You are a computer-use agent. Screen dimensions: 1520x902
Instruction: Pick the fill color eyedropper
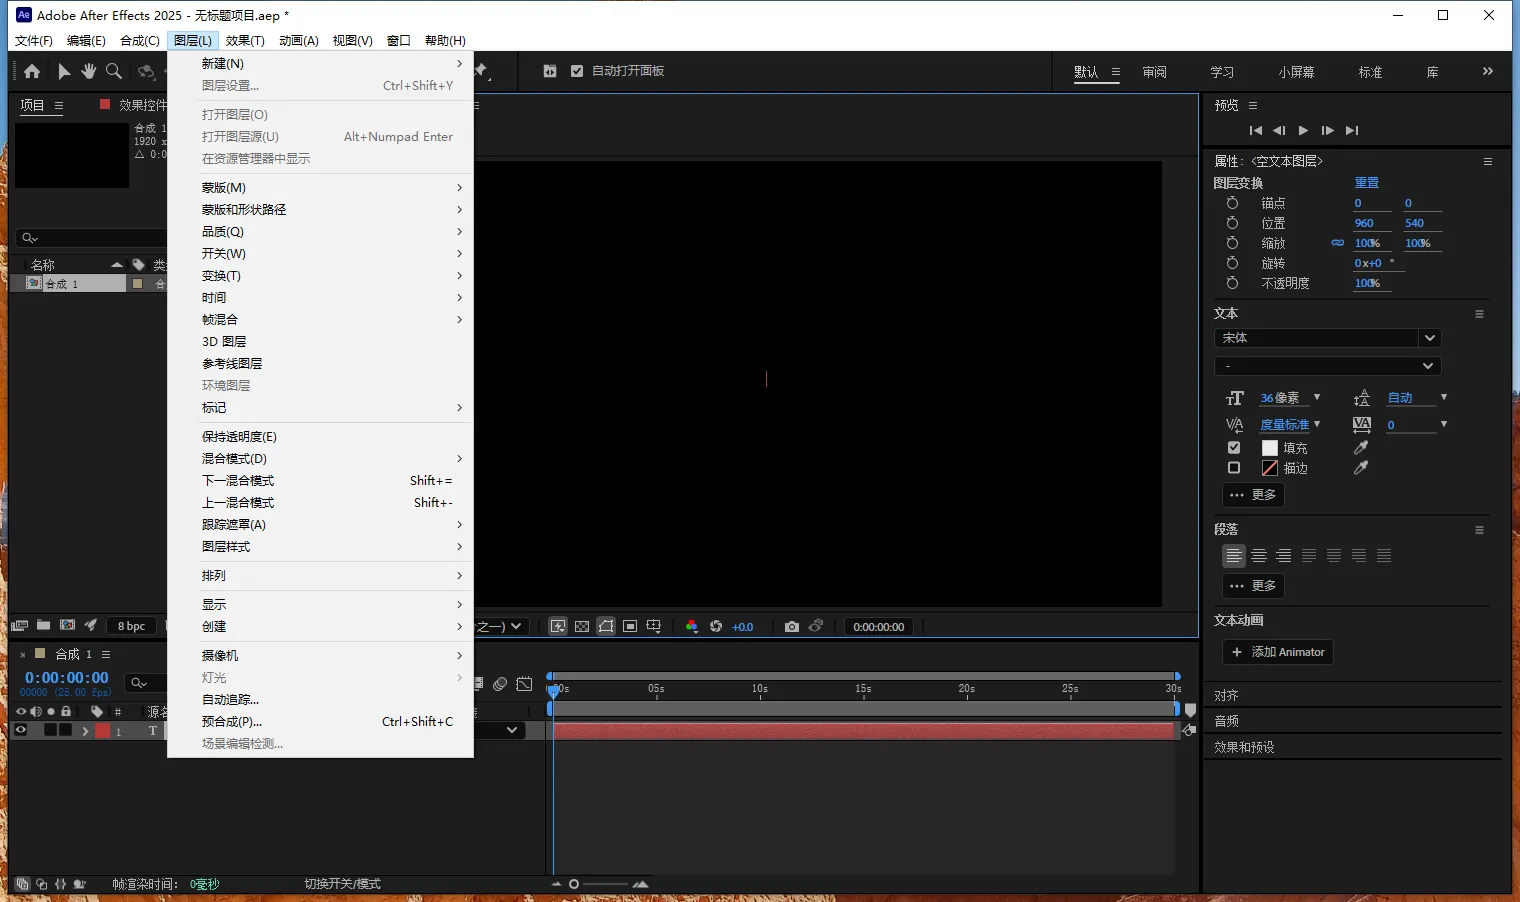point(1361,448)
